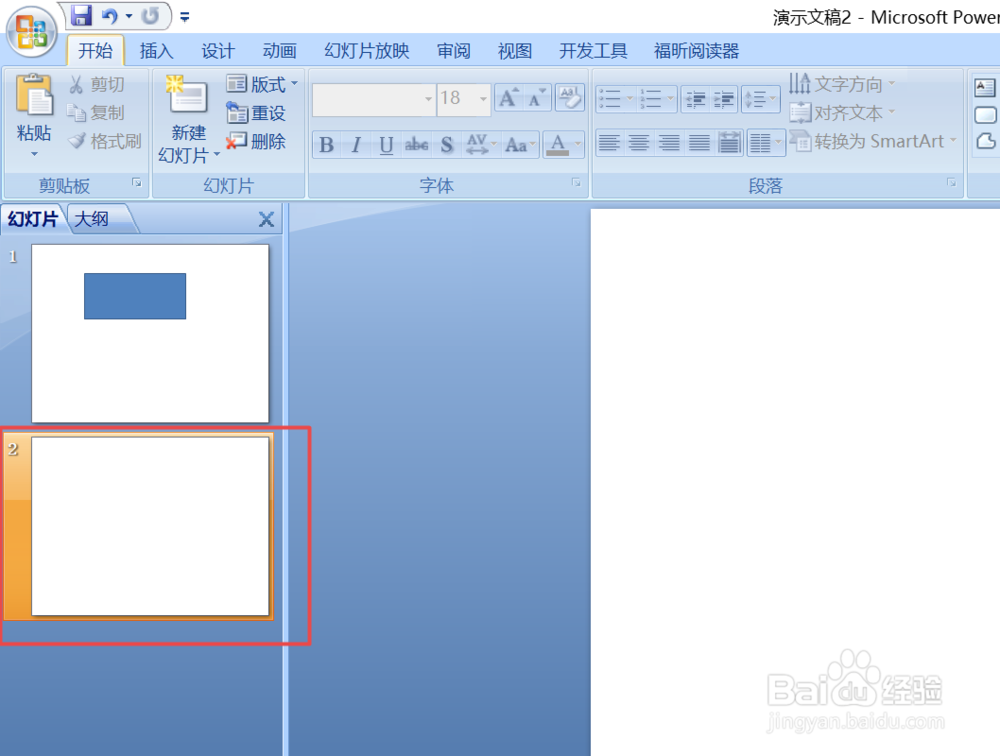Open the 开发工具 tab
This screenshot has width=1000, height=756.
click(593, 50)
